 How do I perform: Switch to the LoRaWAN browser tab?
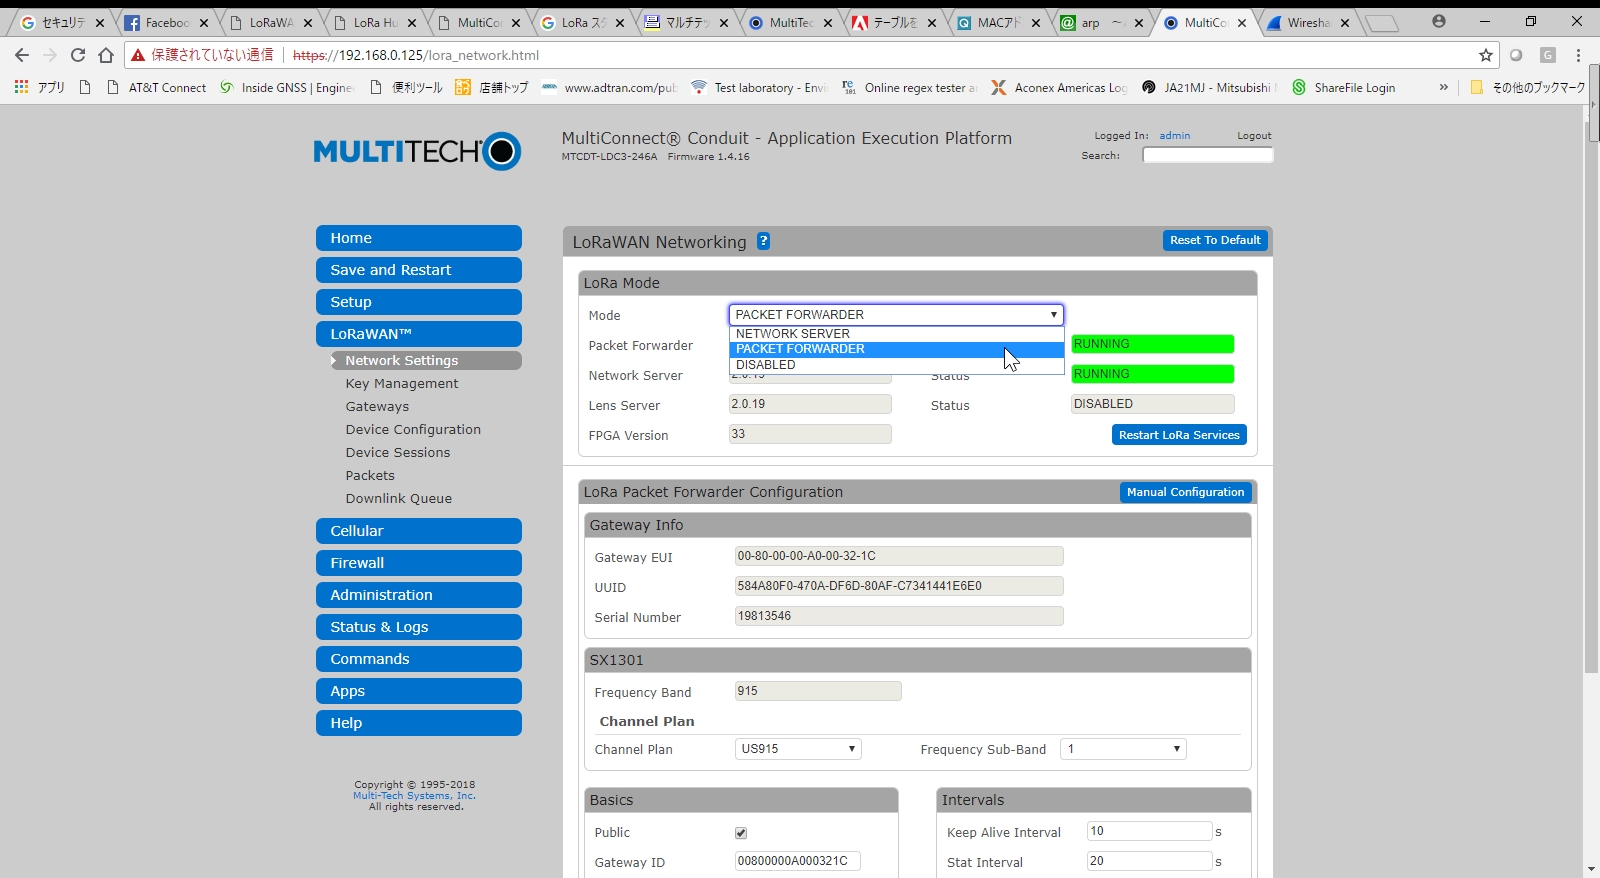[271, 22]
